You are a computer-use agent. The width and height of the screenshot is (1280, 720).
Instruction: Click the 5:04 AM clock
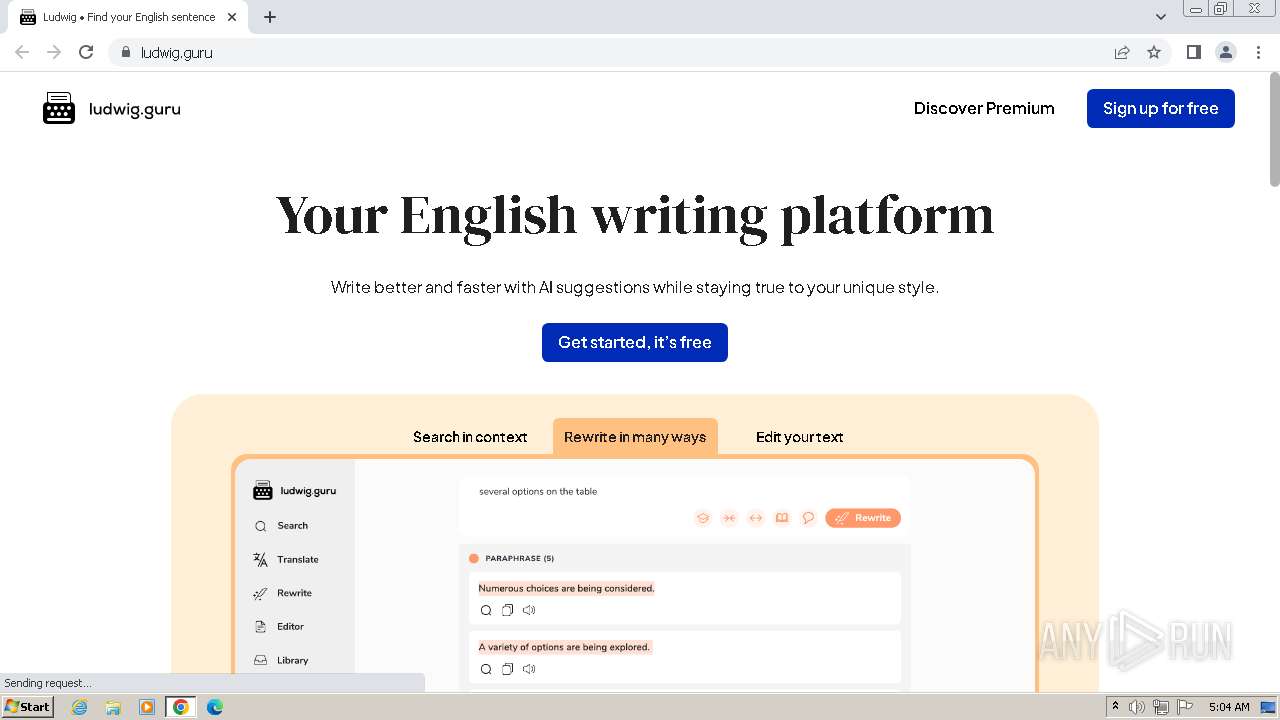[1229, 707]
